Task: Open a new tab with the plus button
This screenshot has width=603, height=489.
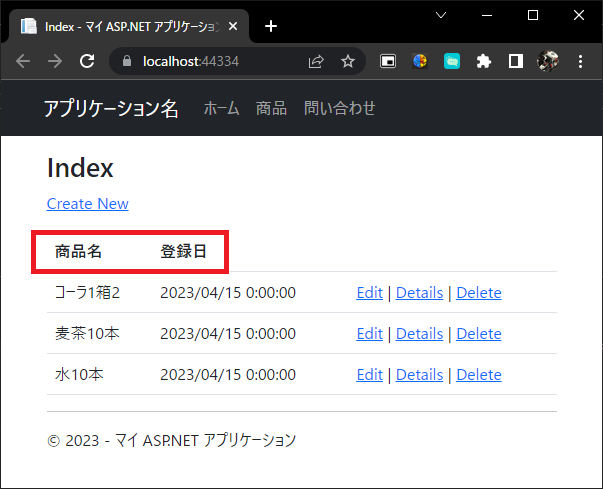Action: tap(271, 26)
